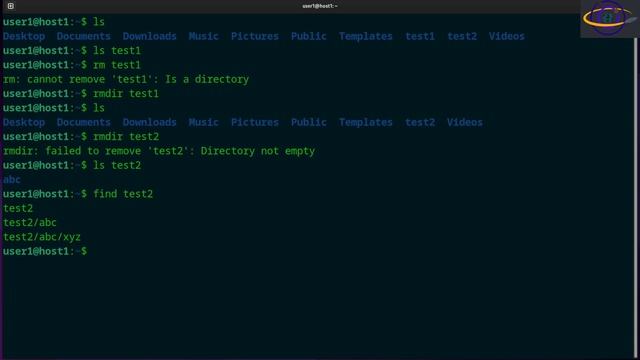Click the user1@host1 window title
Image resolution: width=640 pixels, height=360 pixels.
320,6
